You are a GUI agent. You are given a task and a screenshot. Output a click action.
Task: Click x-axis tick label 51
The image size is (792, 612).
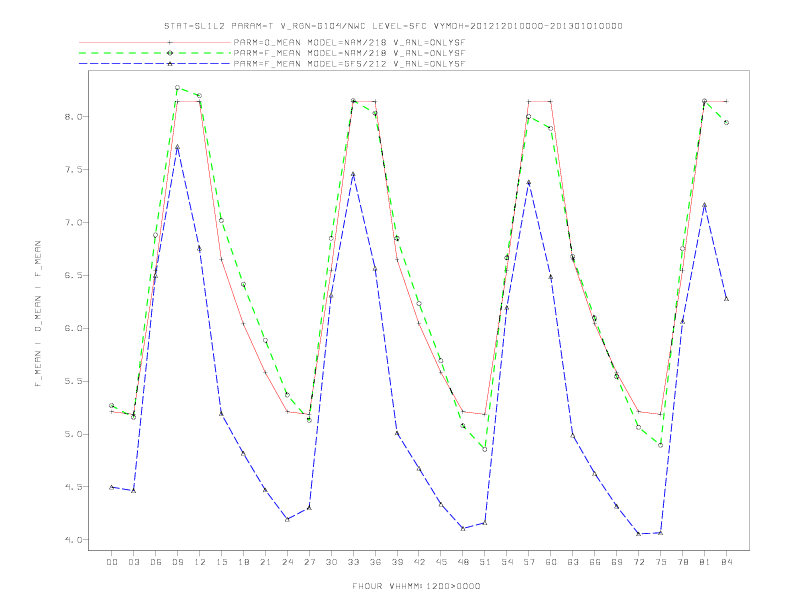[485, 562]
